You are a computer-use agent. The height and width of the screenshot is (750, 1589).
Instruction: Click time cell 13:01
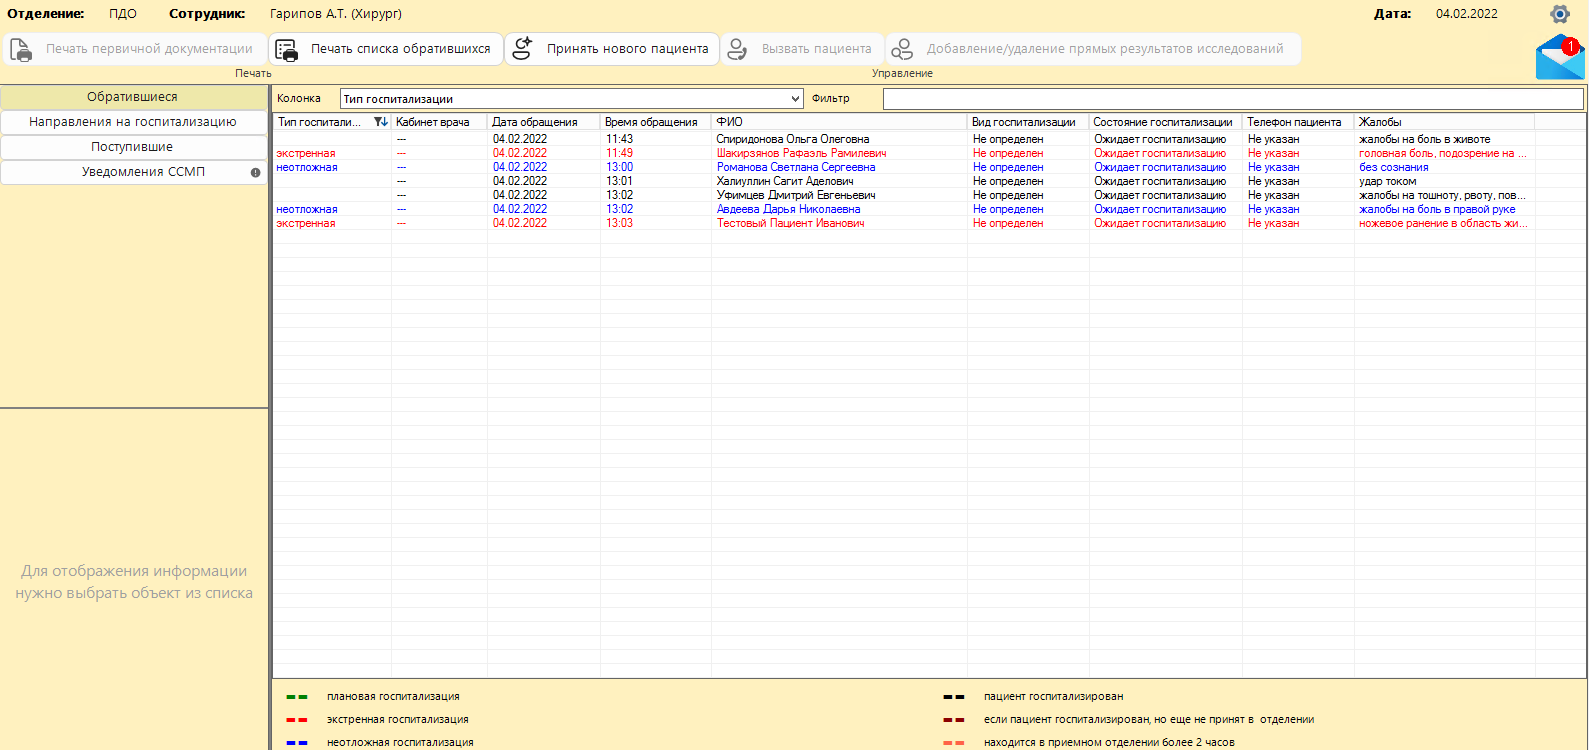point(619,181)
